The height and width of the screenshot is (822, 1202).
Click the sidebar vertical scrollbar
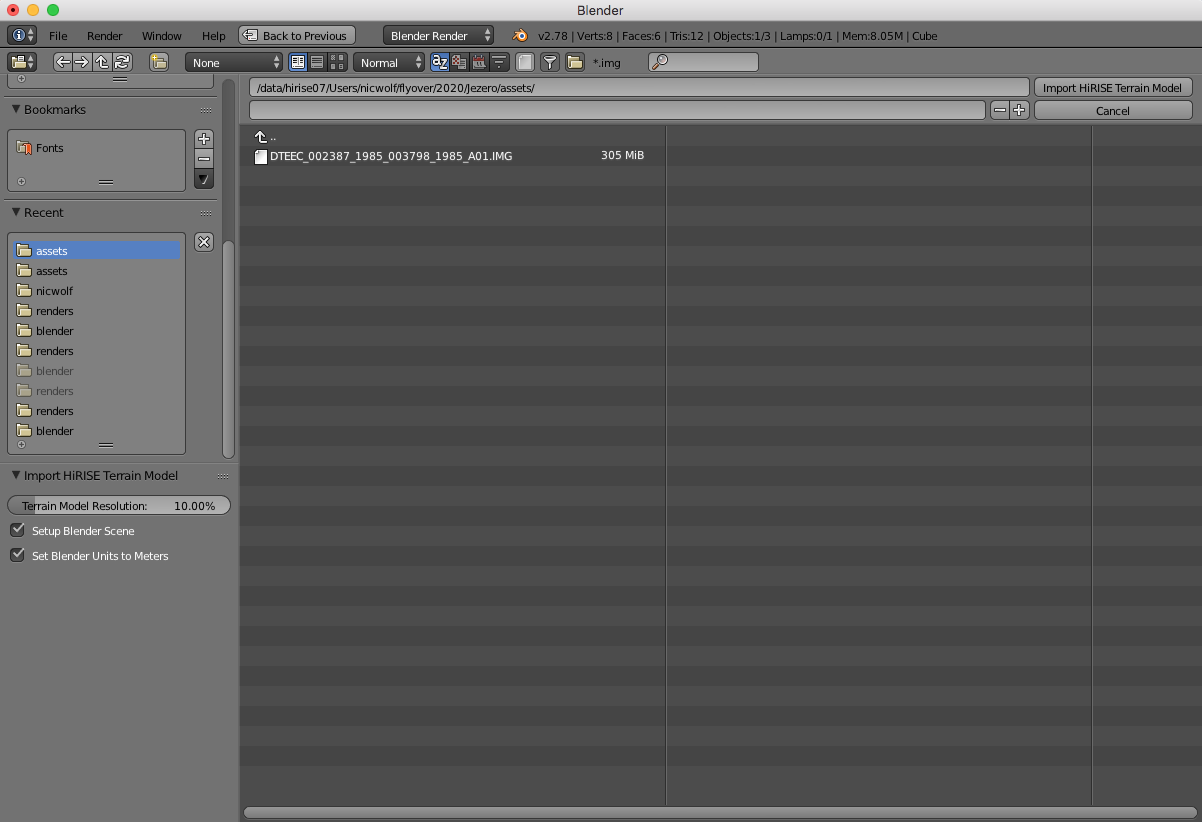228,349
